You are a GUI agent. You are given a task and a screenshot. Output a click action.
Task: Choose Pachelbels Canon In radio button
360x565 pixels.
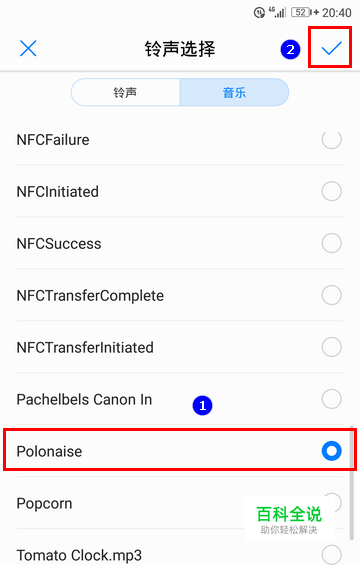(332, 399)
